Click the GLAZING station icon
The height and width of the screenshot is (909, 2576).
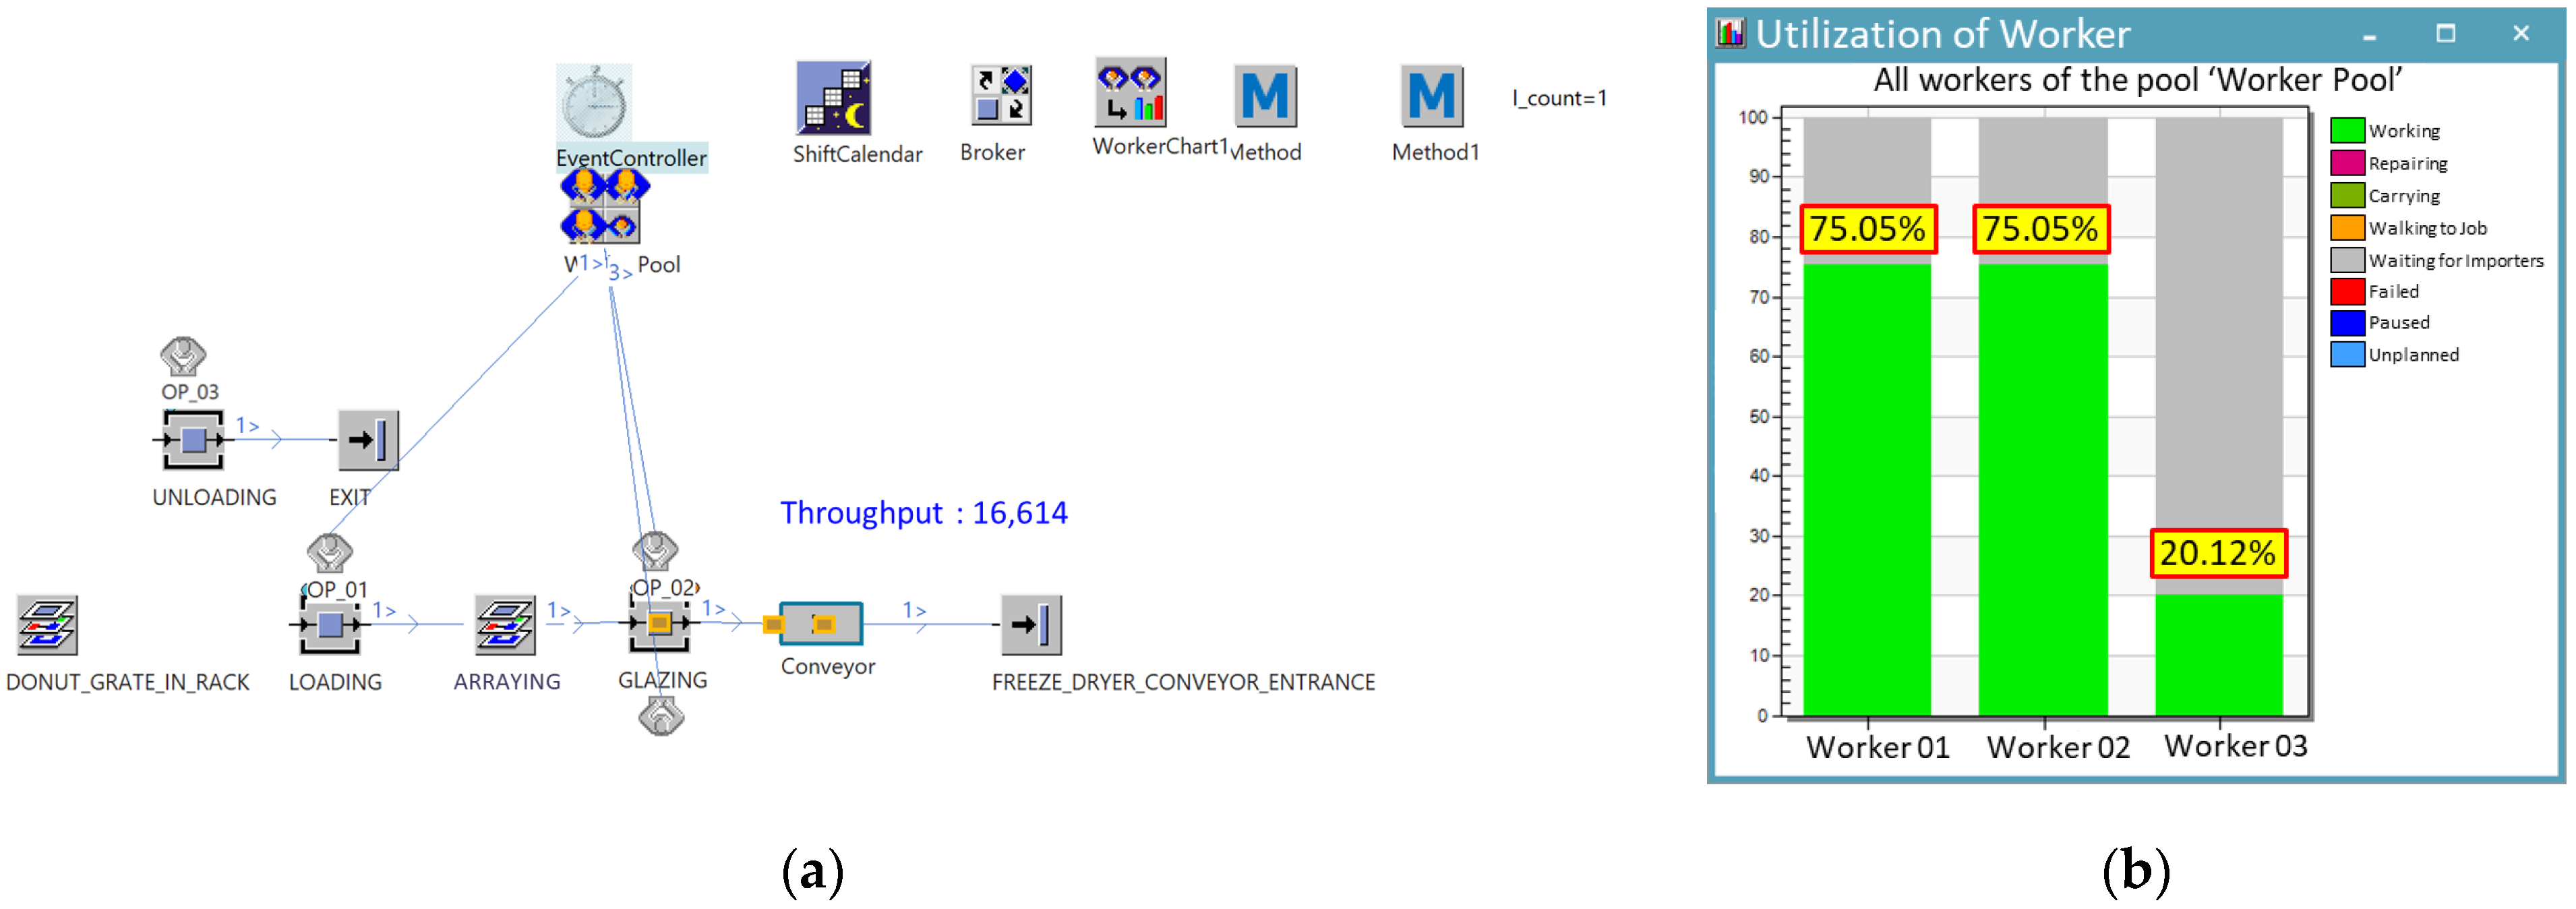click(x=659, y=624)
